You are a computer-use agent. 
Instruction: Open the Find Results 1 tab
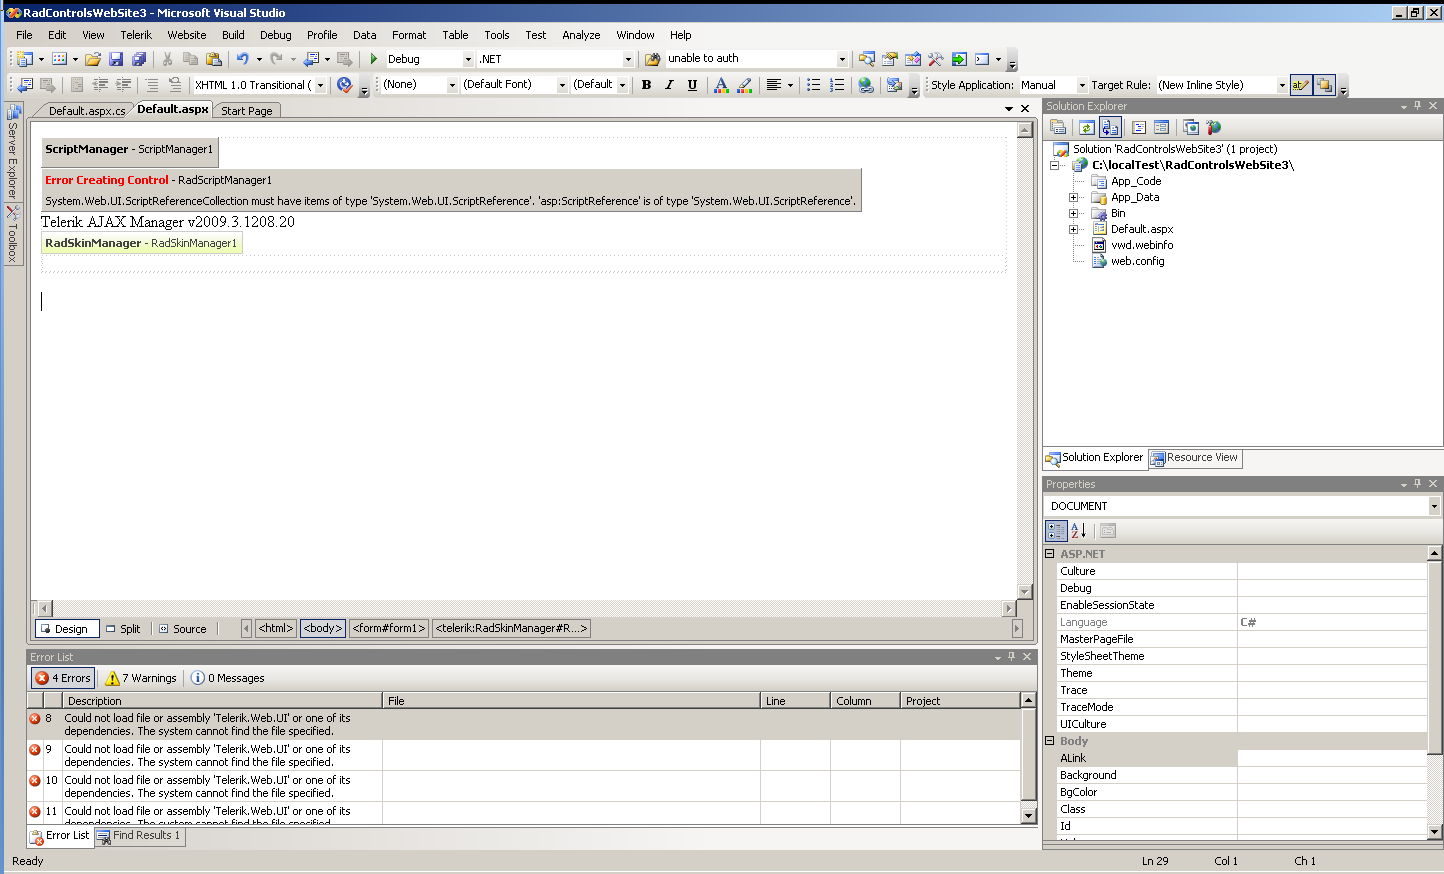(x=140, y=836)
